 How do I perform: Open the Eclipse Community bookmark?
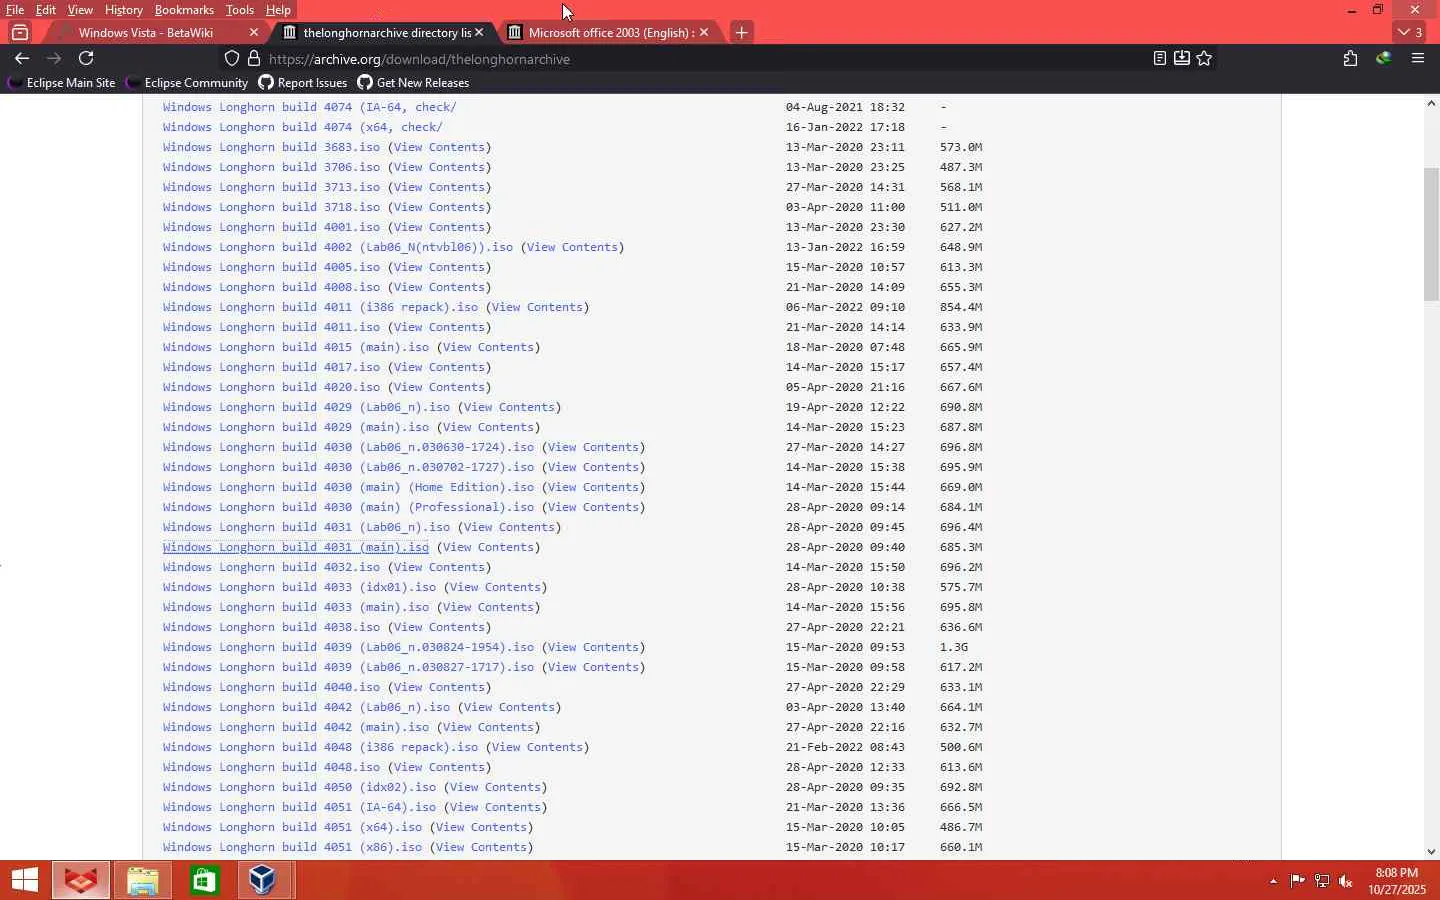coord(187,83)
